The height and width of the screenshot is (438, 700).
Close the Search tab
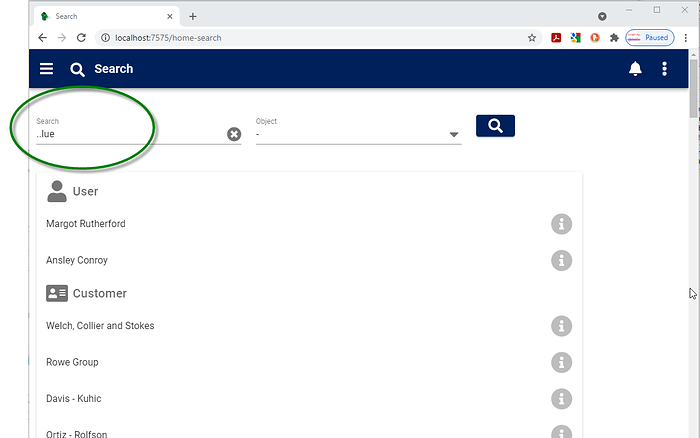[170, 17]
